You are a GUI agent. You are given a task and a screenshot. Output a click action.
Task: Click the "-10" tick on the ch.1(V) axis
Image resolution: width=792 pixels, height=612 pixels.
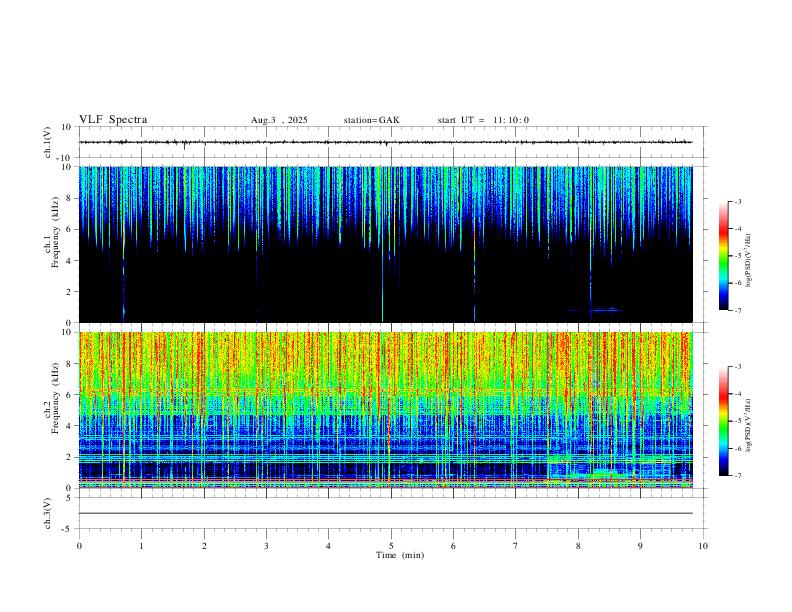64,158
